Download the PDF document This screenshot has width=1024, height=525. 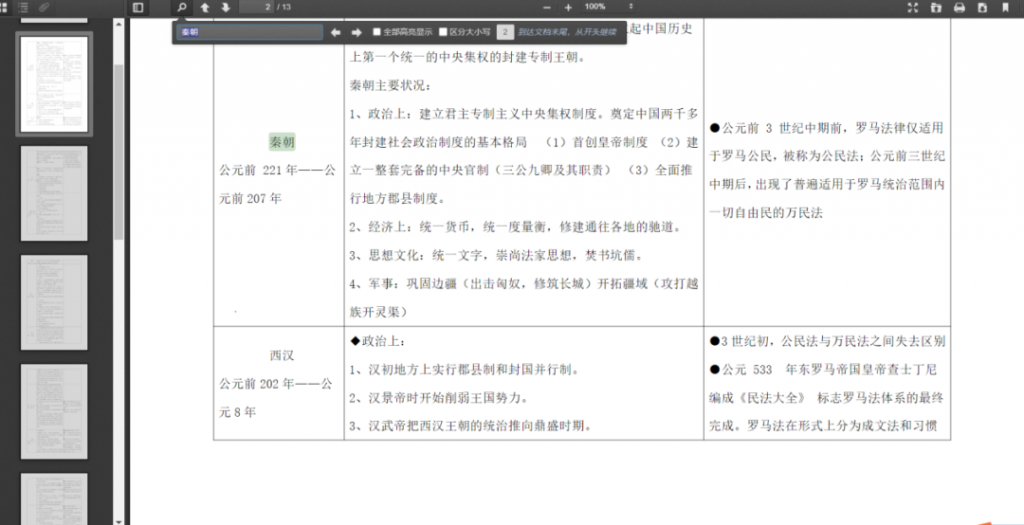[x=982, y=7]
